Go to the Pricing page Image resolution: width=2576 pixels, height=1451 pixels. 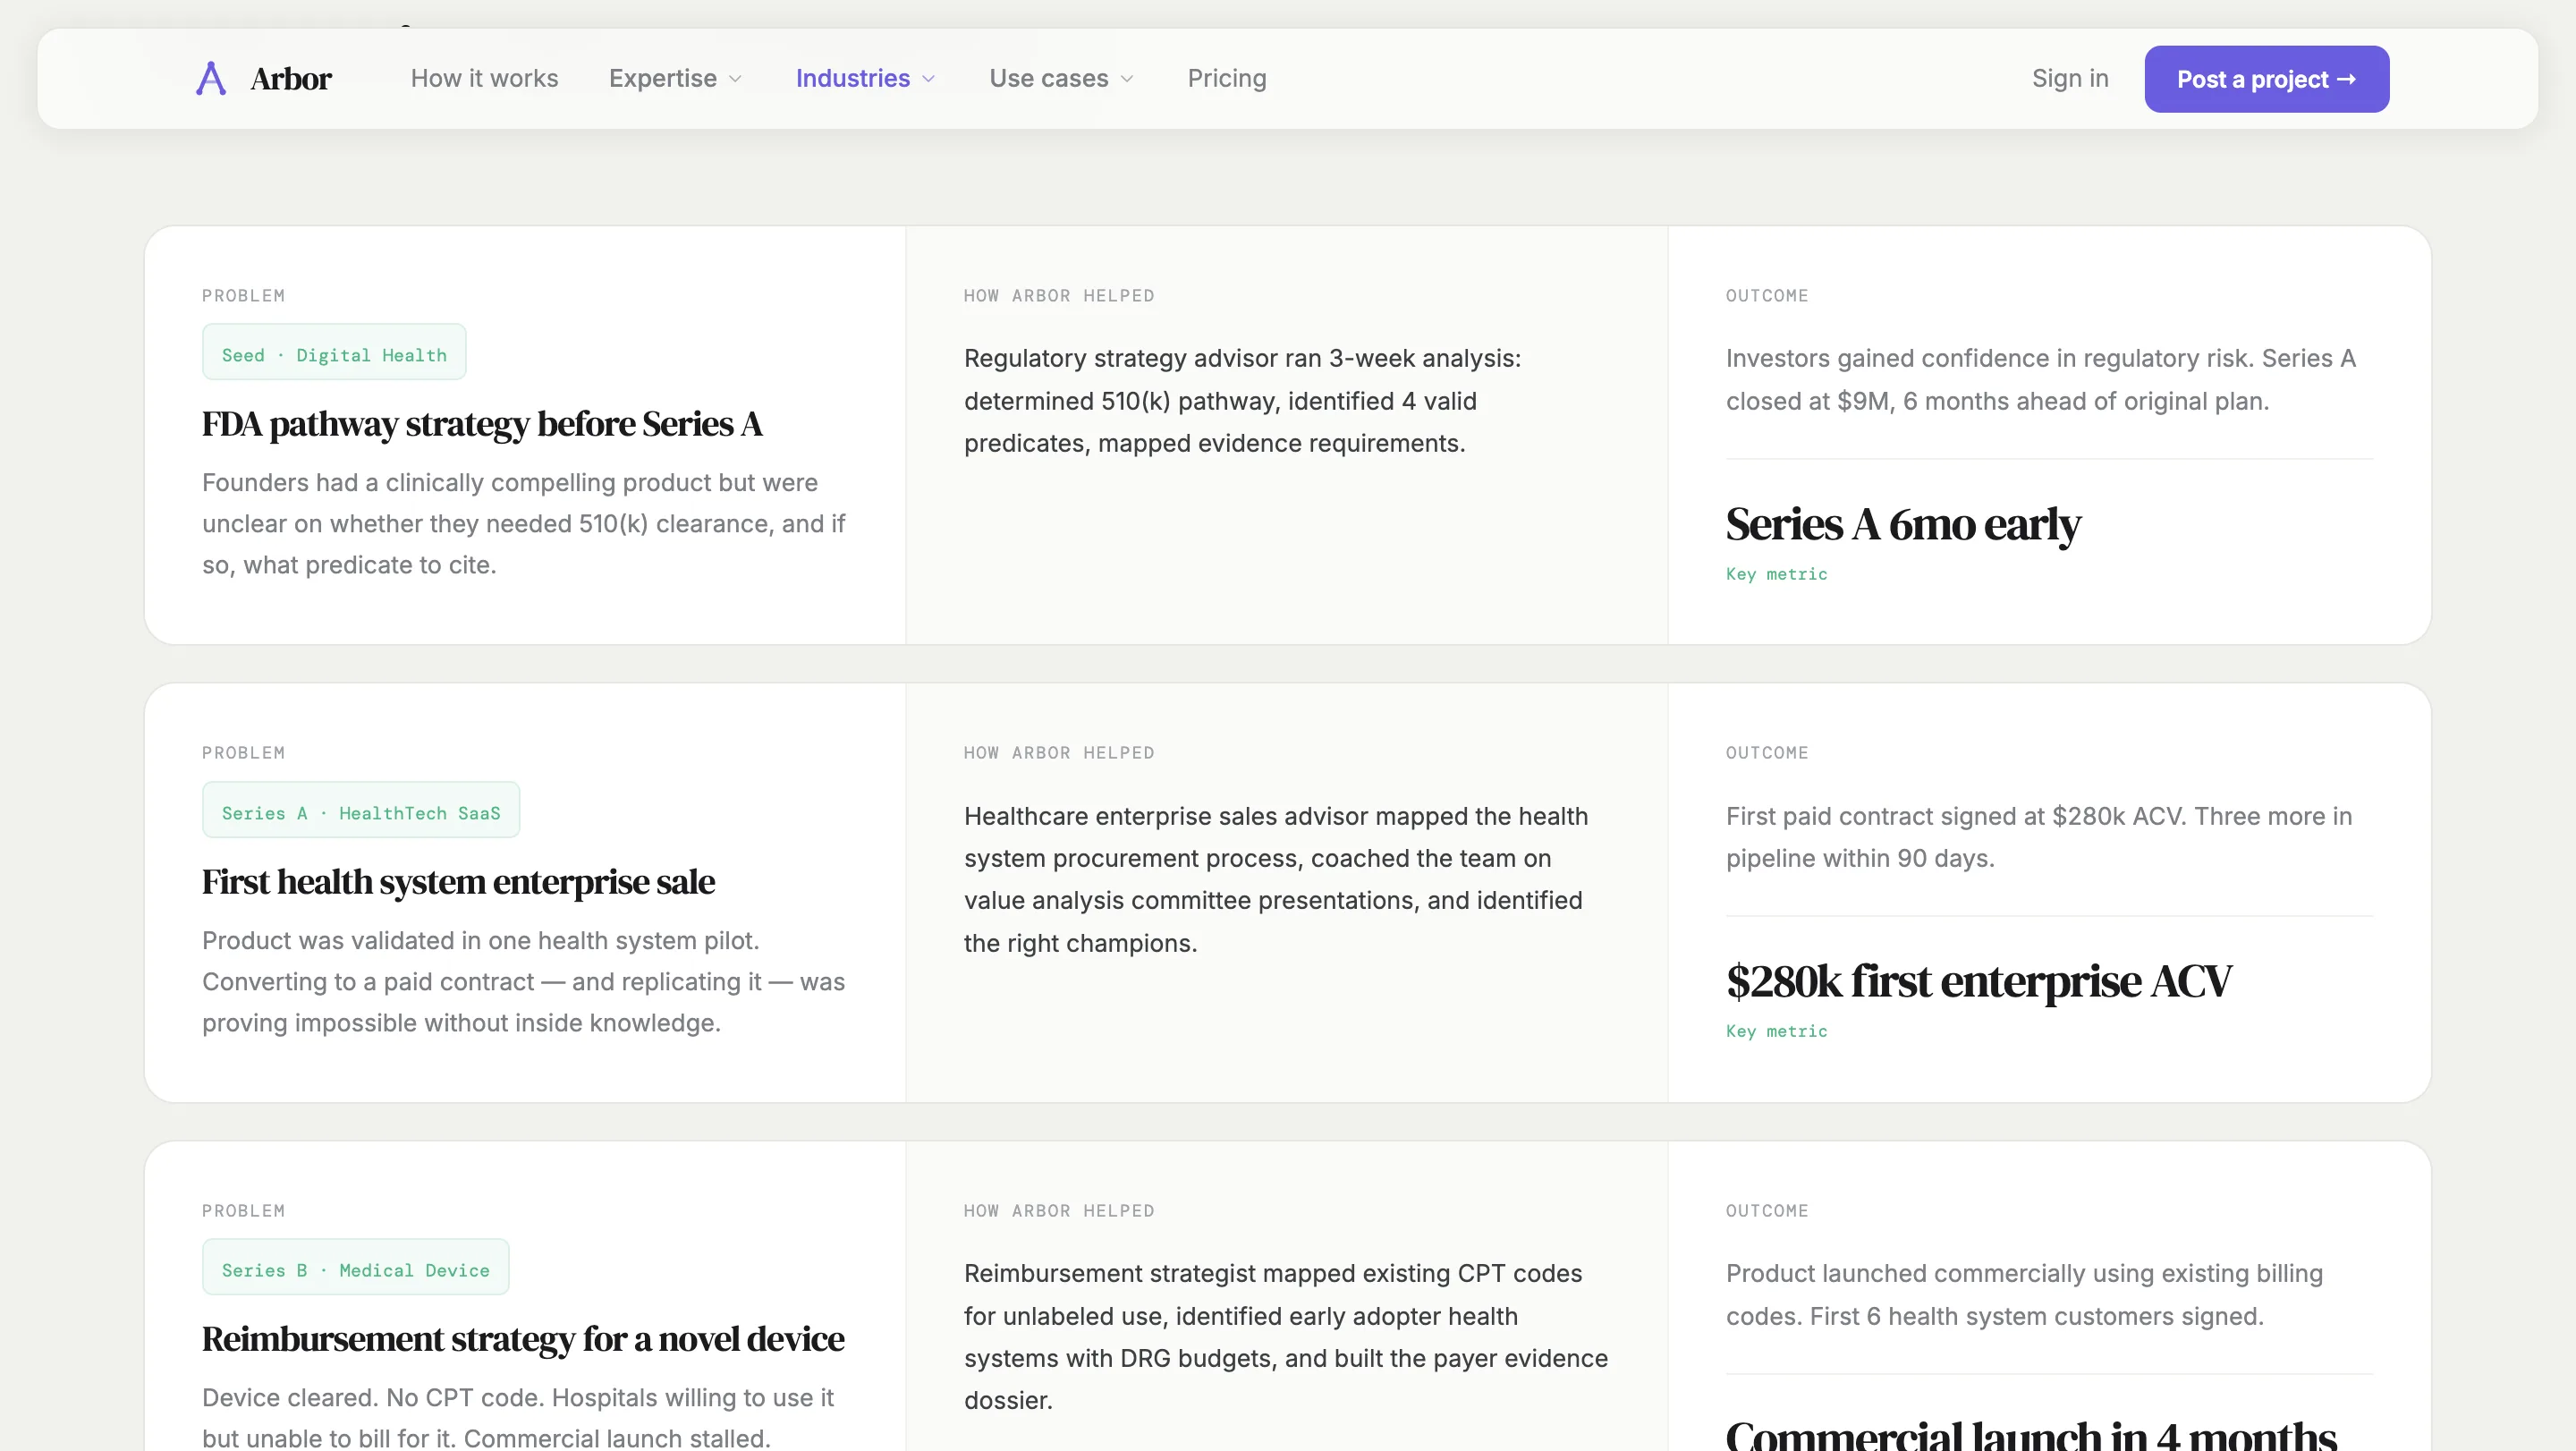pyautogui.click(x=1227, y=78)
